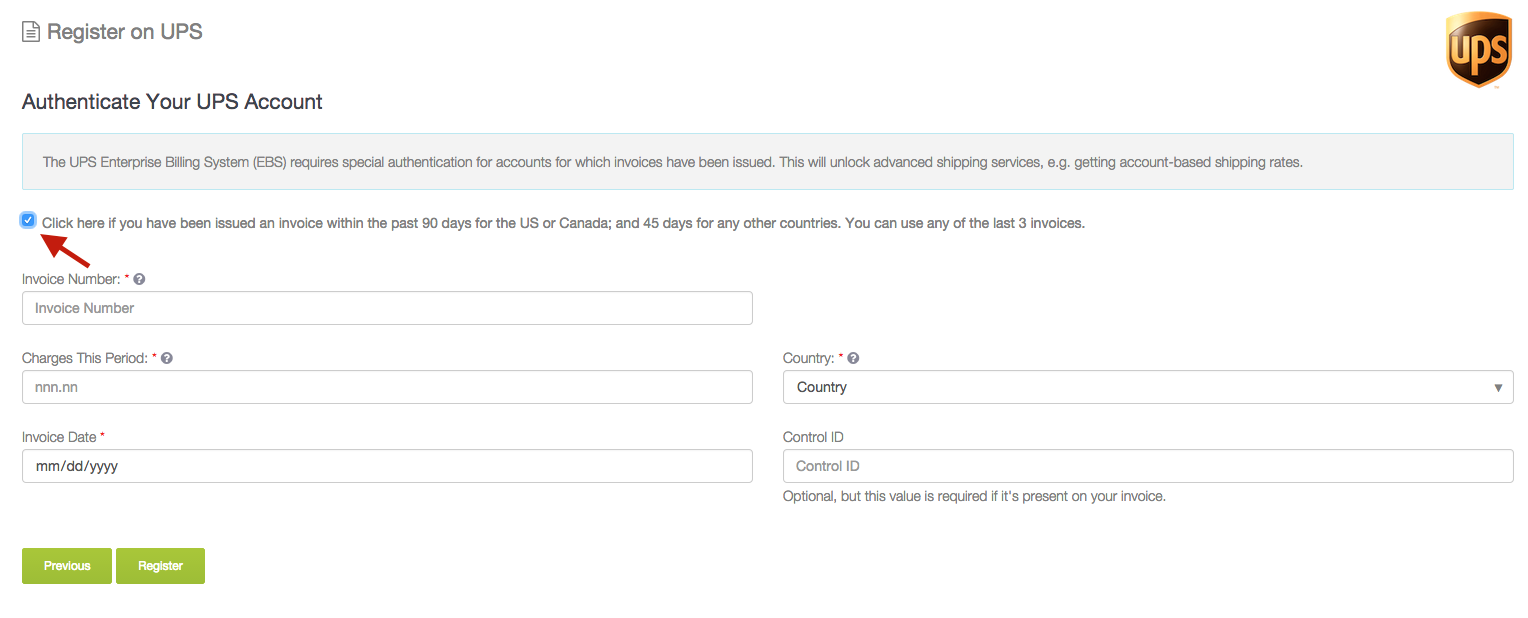
Task: Focus the Invoice Number input field
Action: 387,308
